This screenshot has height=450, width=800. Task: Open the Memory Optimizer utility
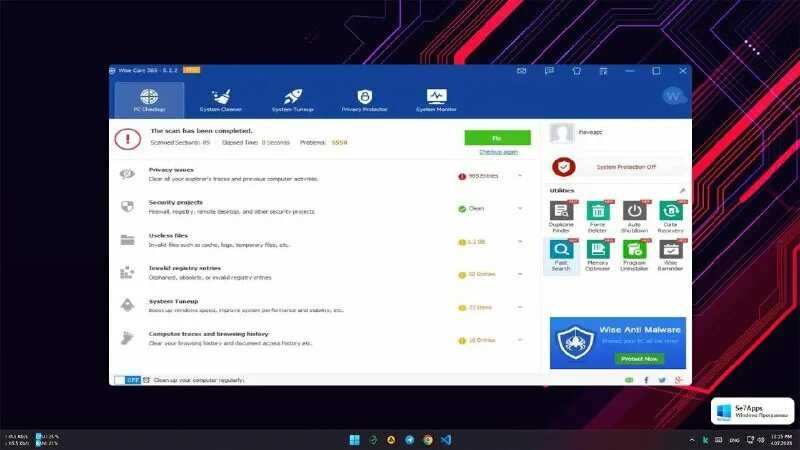click(x=597, y=255)
